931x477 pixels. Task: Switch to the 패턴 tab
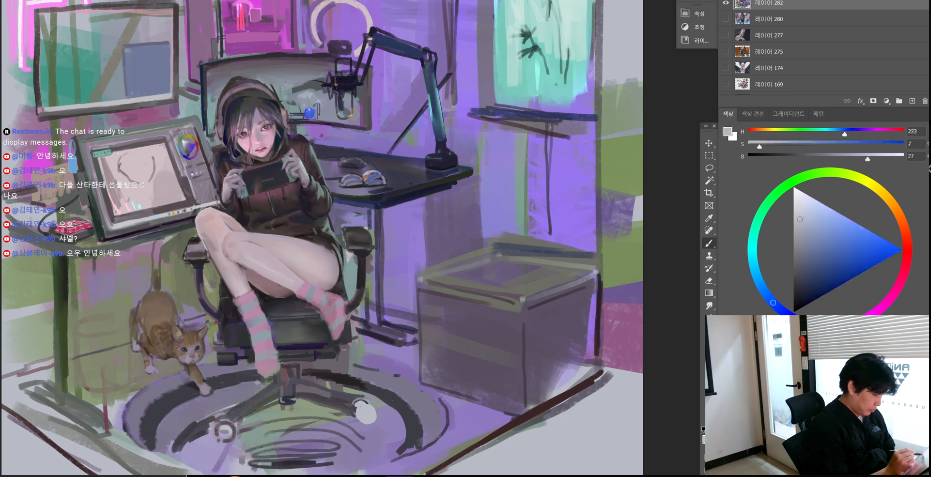point(818,113)
